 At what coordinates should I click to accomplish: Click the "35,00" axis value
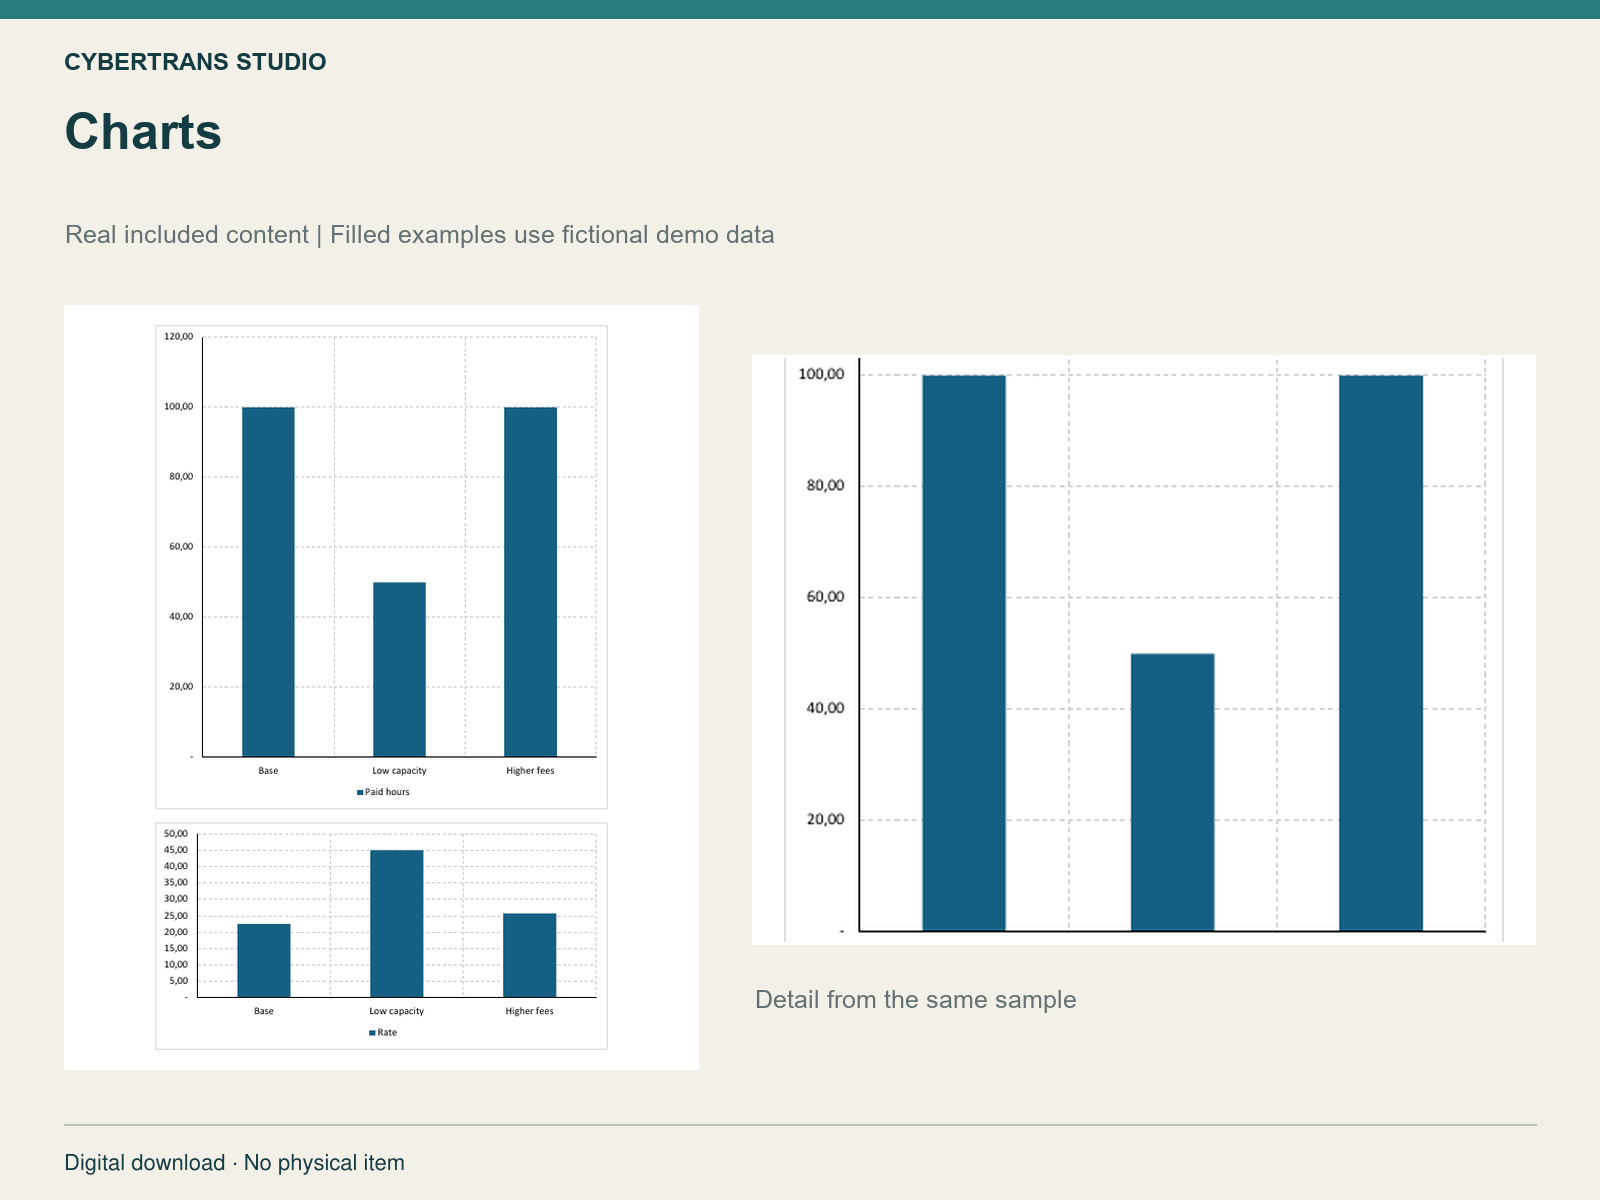176,883
